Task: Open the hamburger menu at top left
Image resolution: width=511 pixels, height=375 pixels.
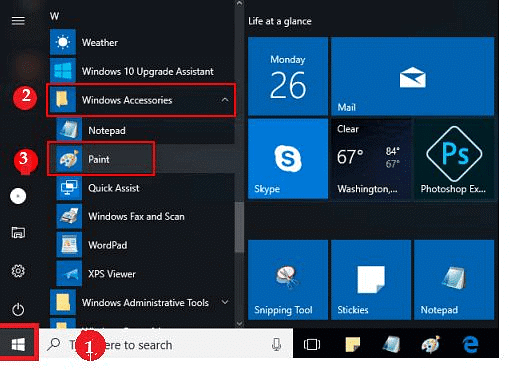Action: click(x=18, y=21)
